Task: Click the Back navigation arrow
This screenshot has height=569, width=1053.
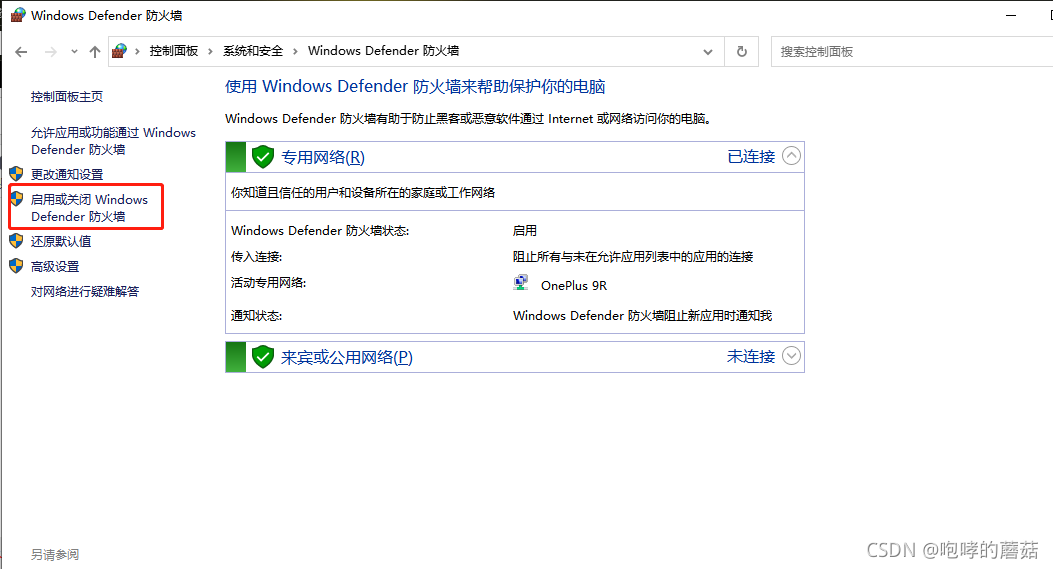Action: (x=21, y=52)
